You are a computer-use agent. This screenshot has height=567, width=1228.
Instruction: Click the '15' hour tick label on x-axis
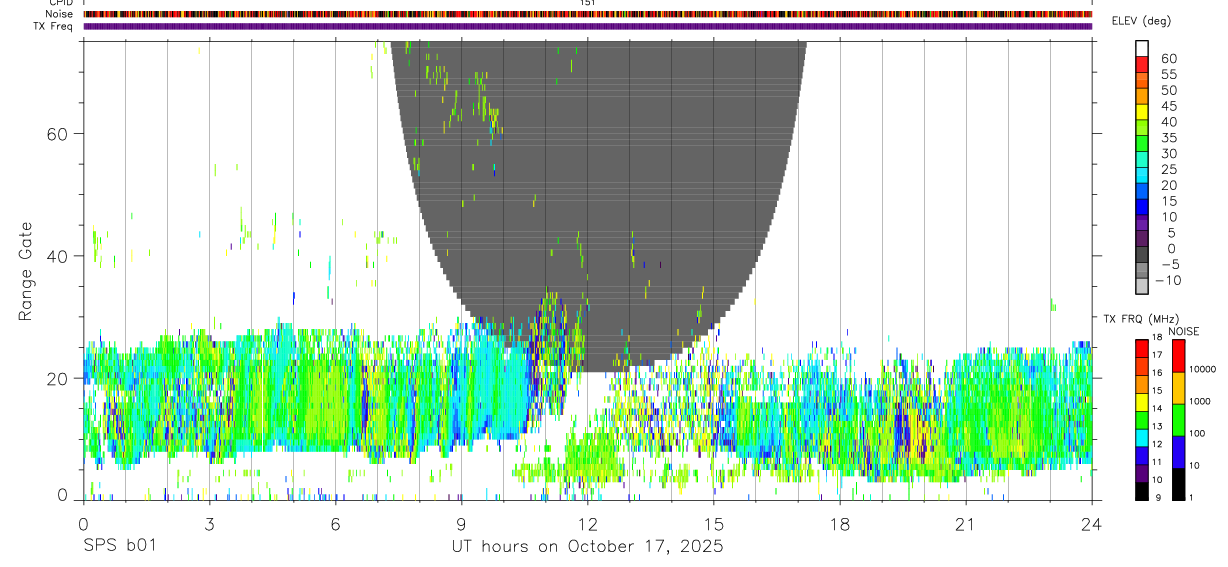pyautogui.click(x=714, y=524)
